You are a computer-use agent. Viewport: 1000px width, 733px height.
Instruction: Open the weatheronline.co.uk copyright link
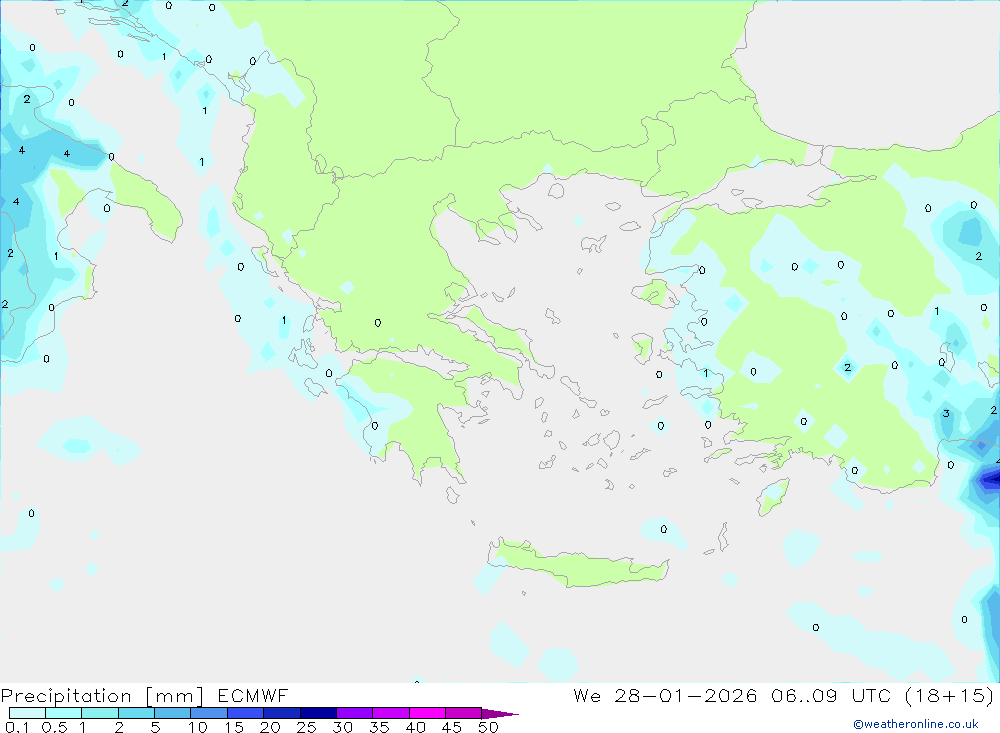click(916, 724)
